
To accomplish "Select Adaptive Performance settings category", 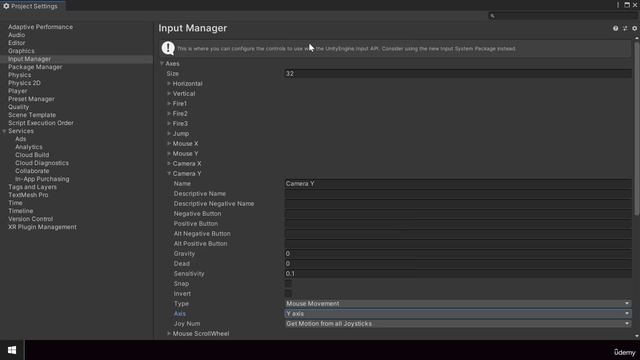I will tap(40, 27).
